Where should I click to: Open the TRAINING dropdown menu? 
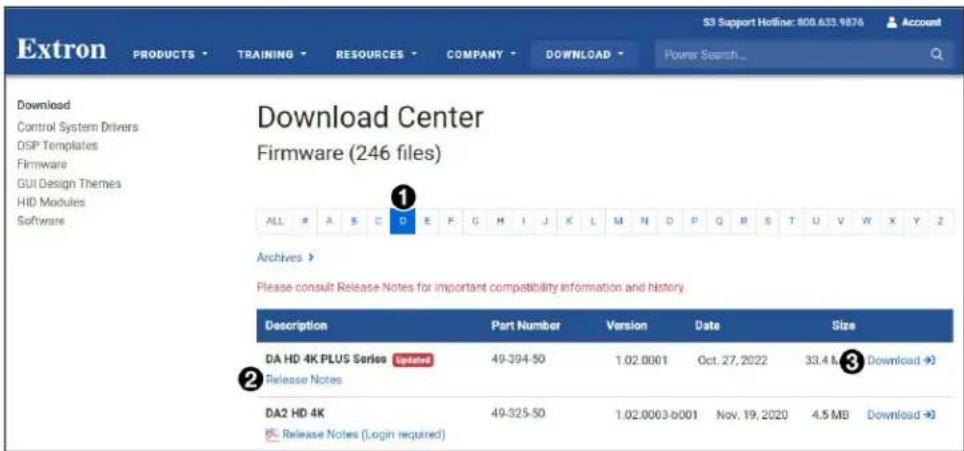click(272, 55)
